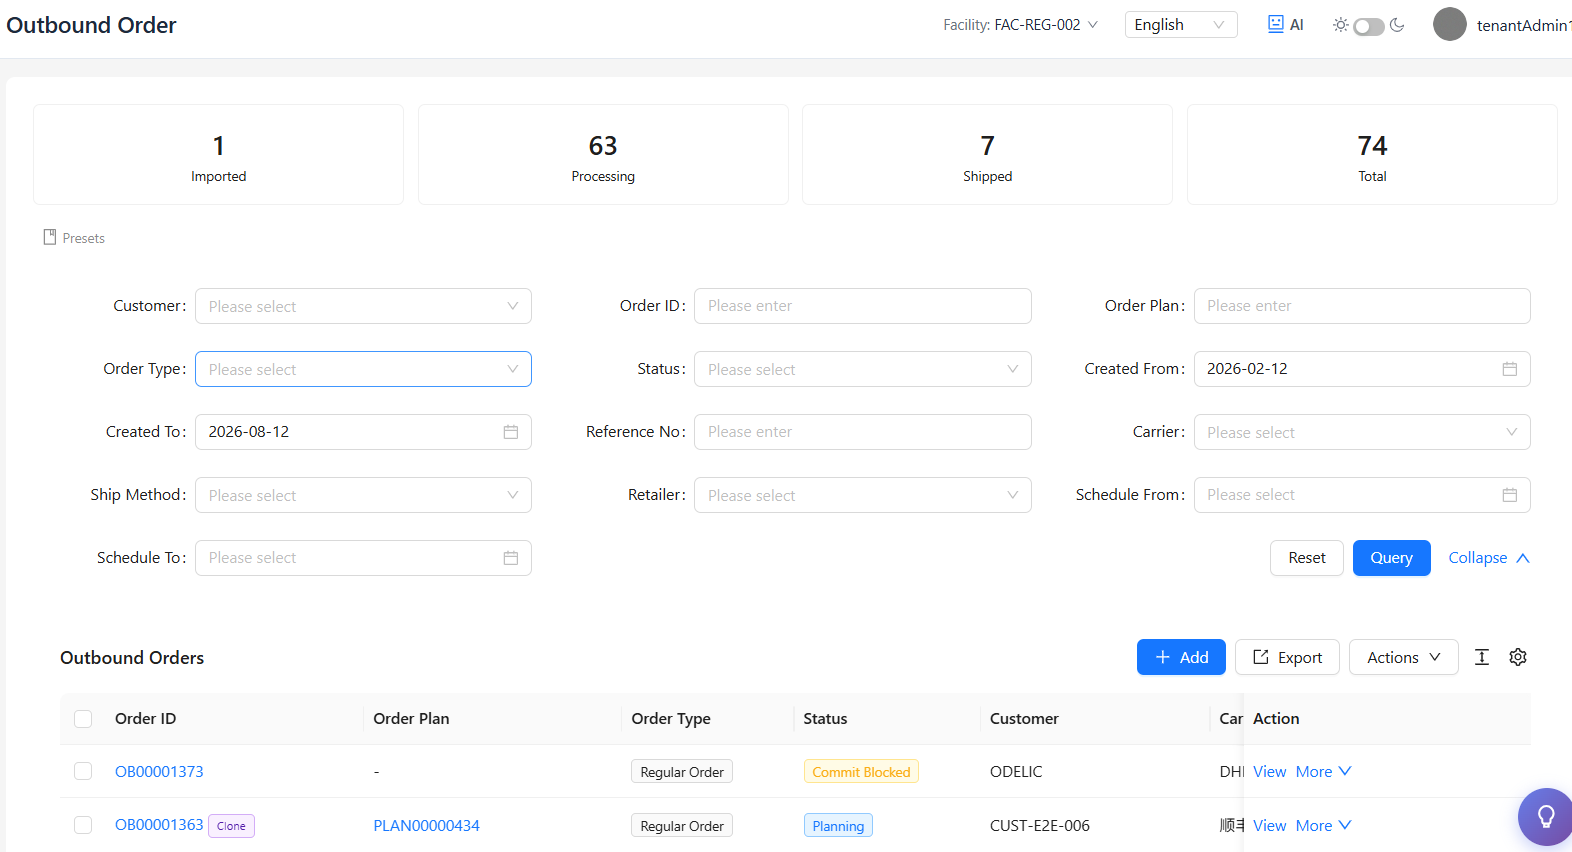Click the Schedule From date field

1362,495
